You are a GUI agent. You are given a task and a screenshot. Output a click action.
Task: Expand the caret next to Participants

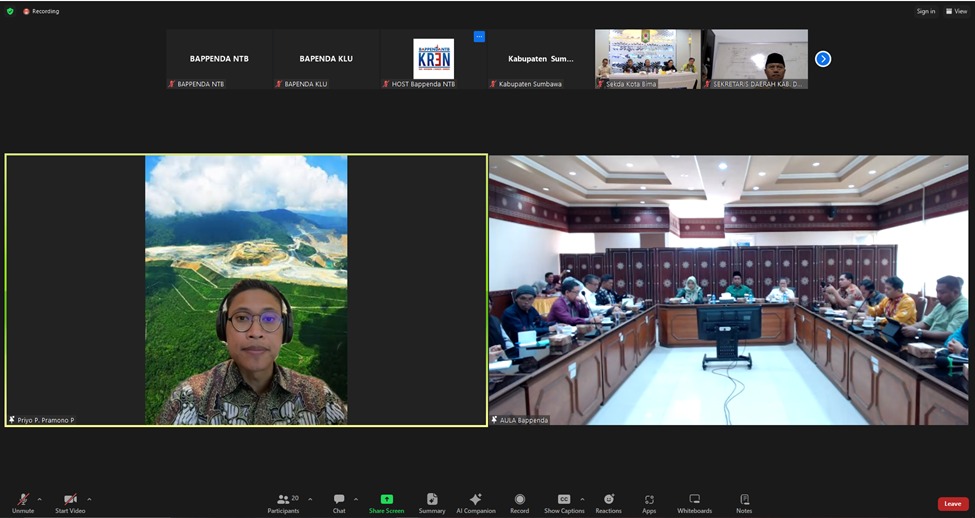pyautogui.click(x=310, y=499)
